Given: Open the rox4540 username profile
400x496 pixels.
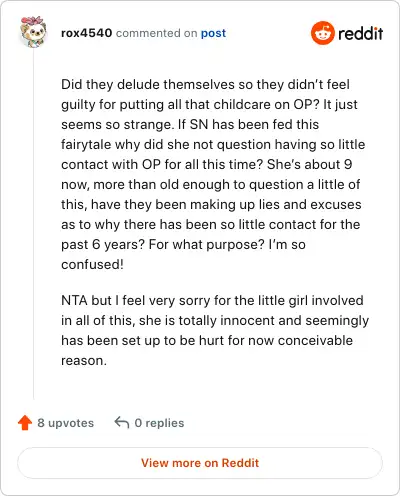Looking at the screenshot, I should [87, 33].
